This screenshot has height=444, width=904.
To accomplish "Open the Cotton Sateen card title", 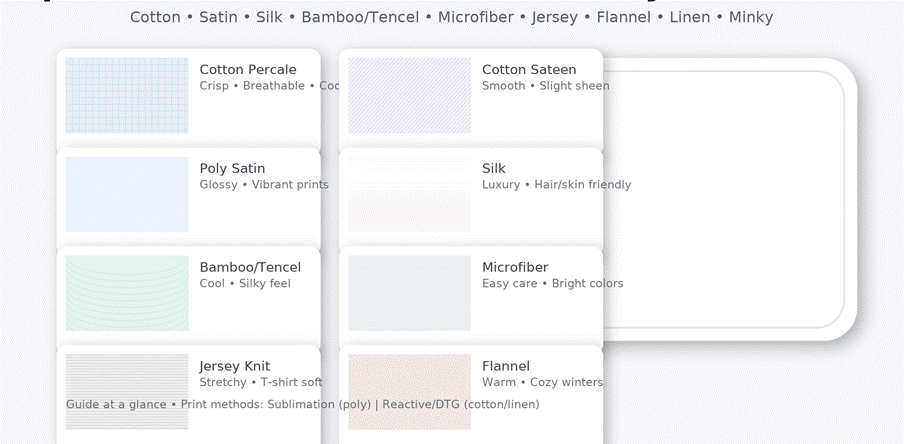I will click(529, 70).
